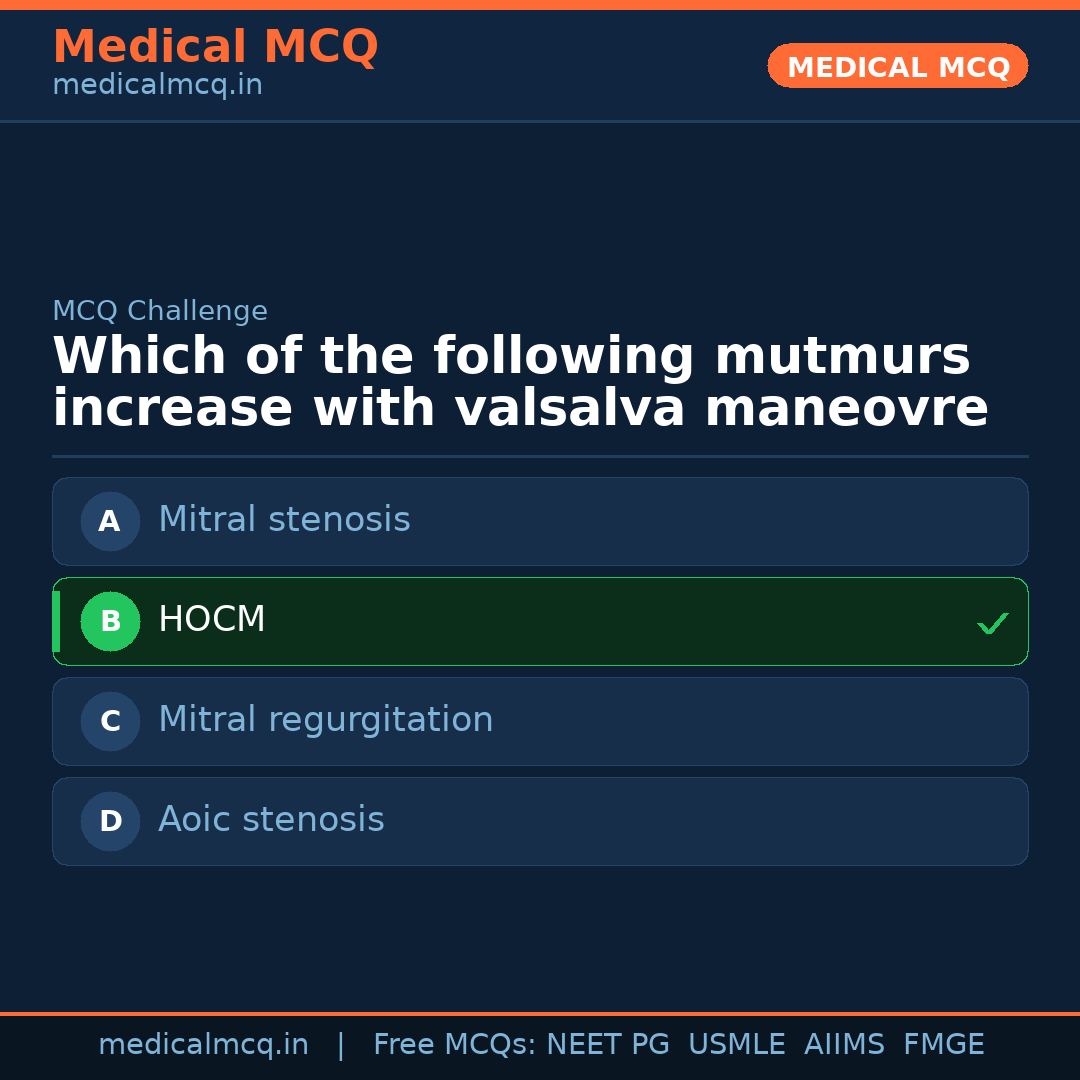
Task: Click the circular D badge icon
Action: point(110,821)
